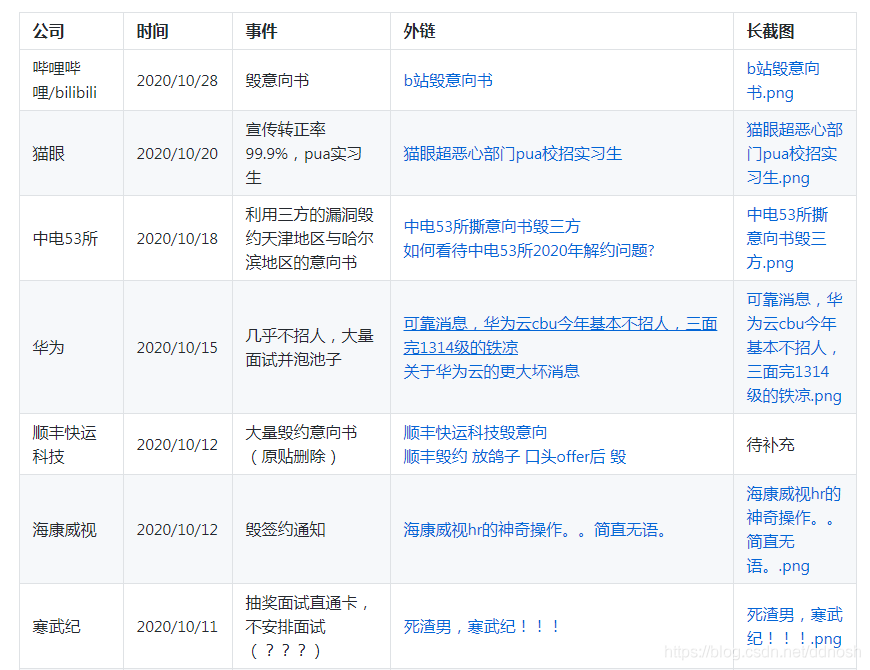Open the 华为云cbu今年基本不招人 .png screenshot link
This screenshot has height=670, width=870.
tap(794, 347)
